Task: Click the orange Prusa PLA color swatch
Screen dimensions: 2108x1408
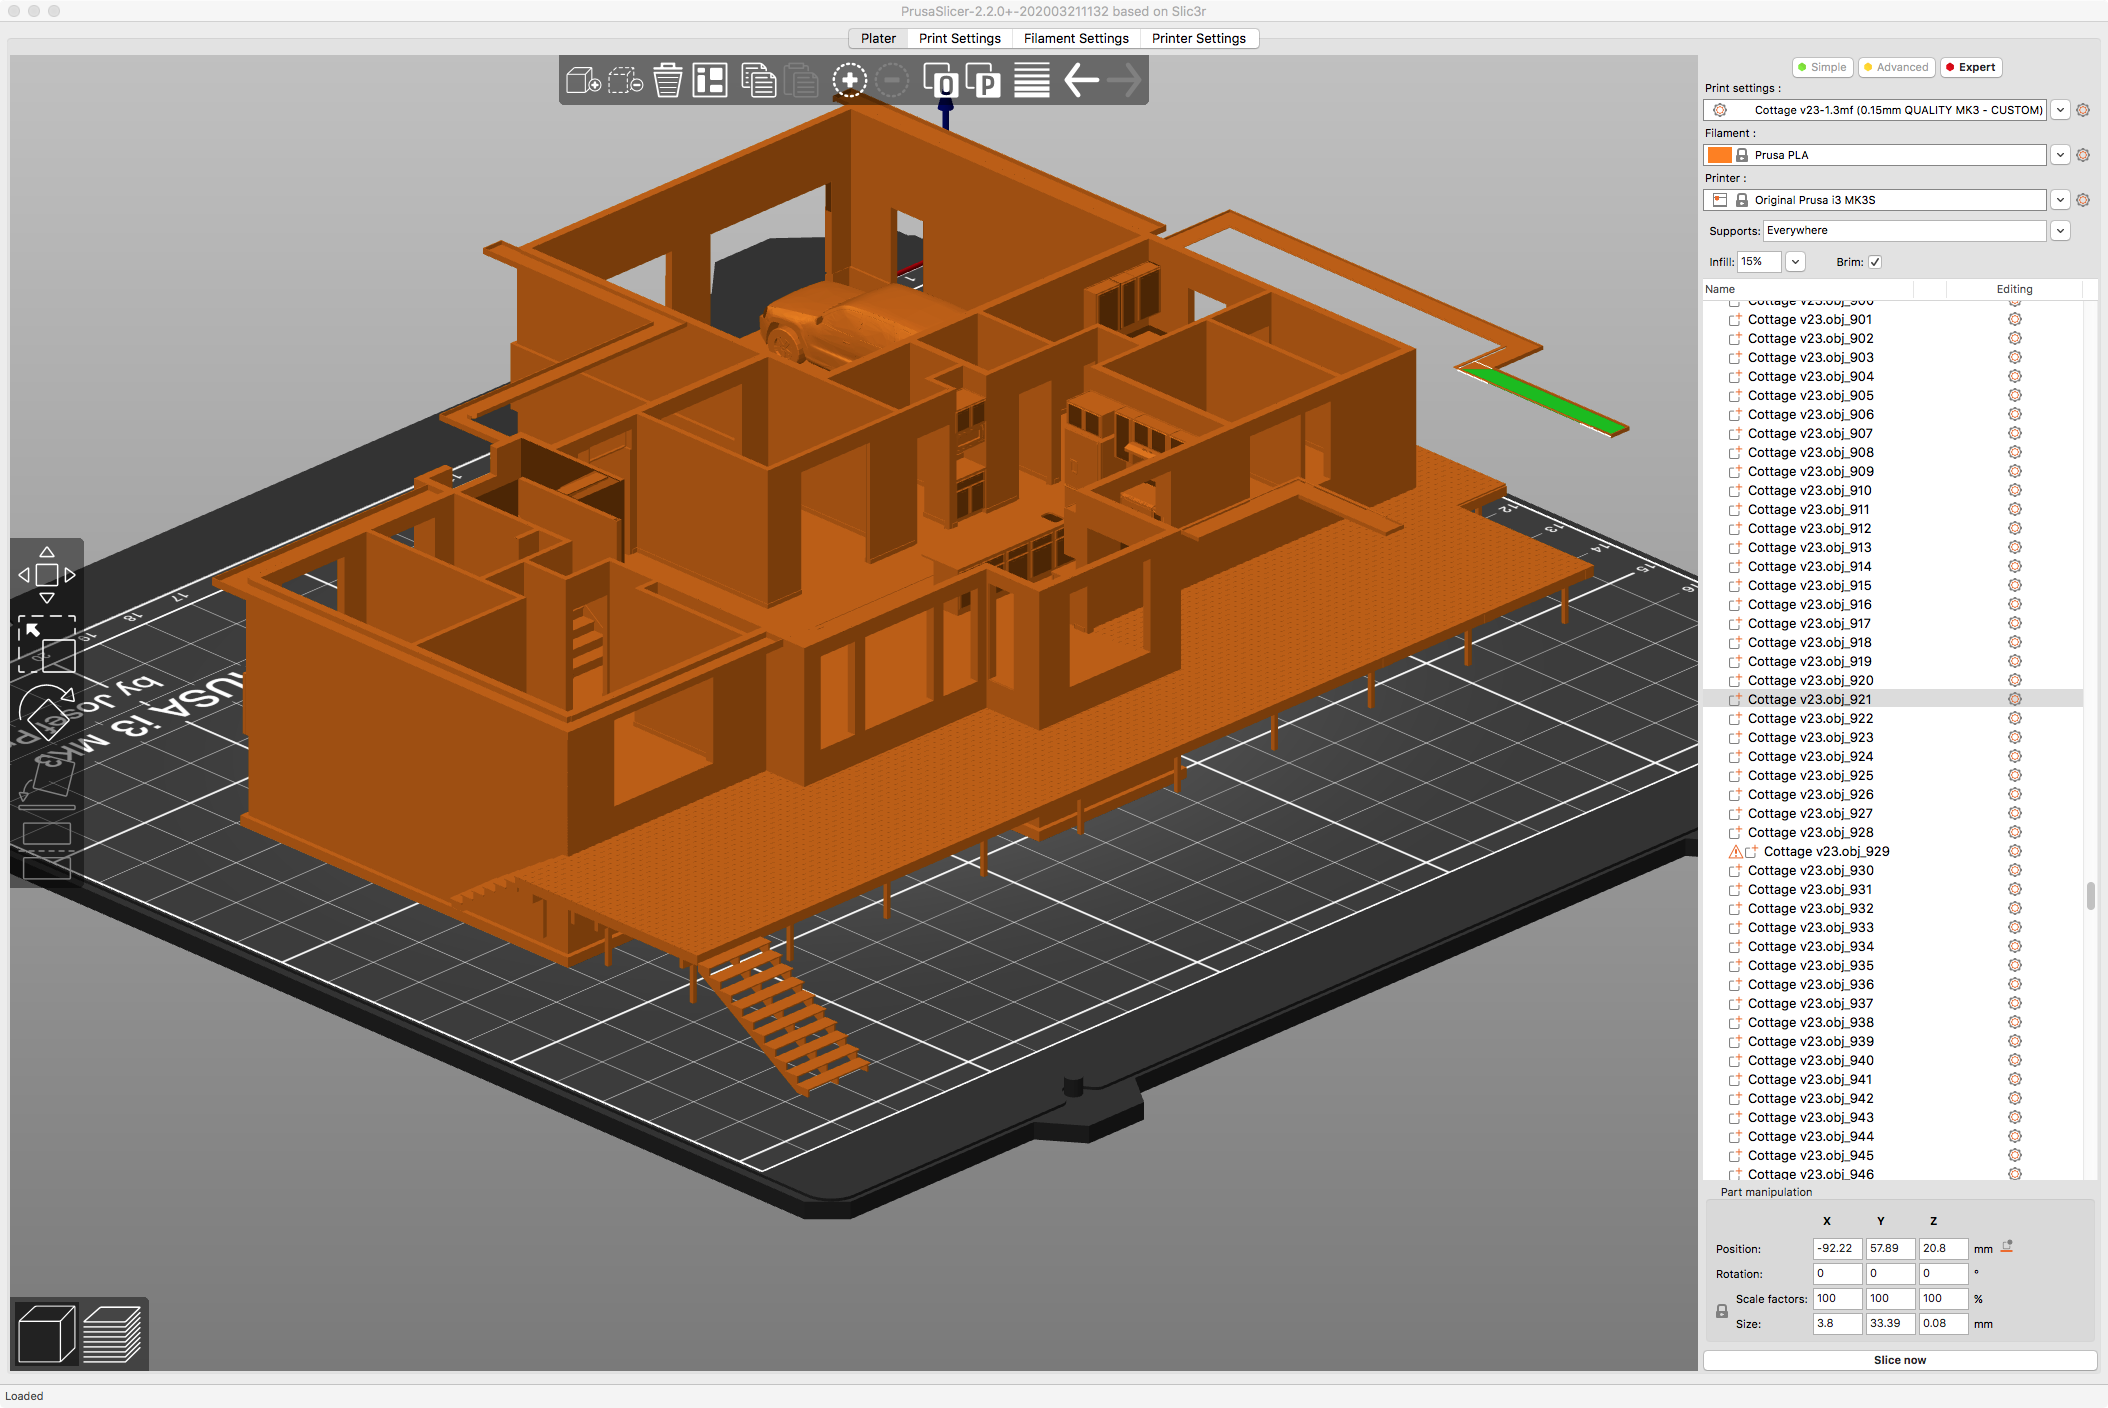Action: [1719, 155]
